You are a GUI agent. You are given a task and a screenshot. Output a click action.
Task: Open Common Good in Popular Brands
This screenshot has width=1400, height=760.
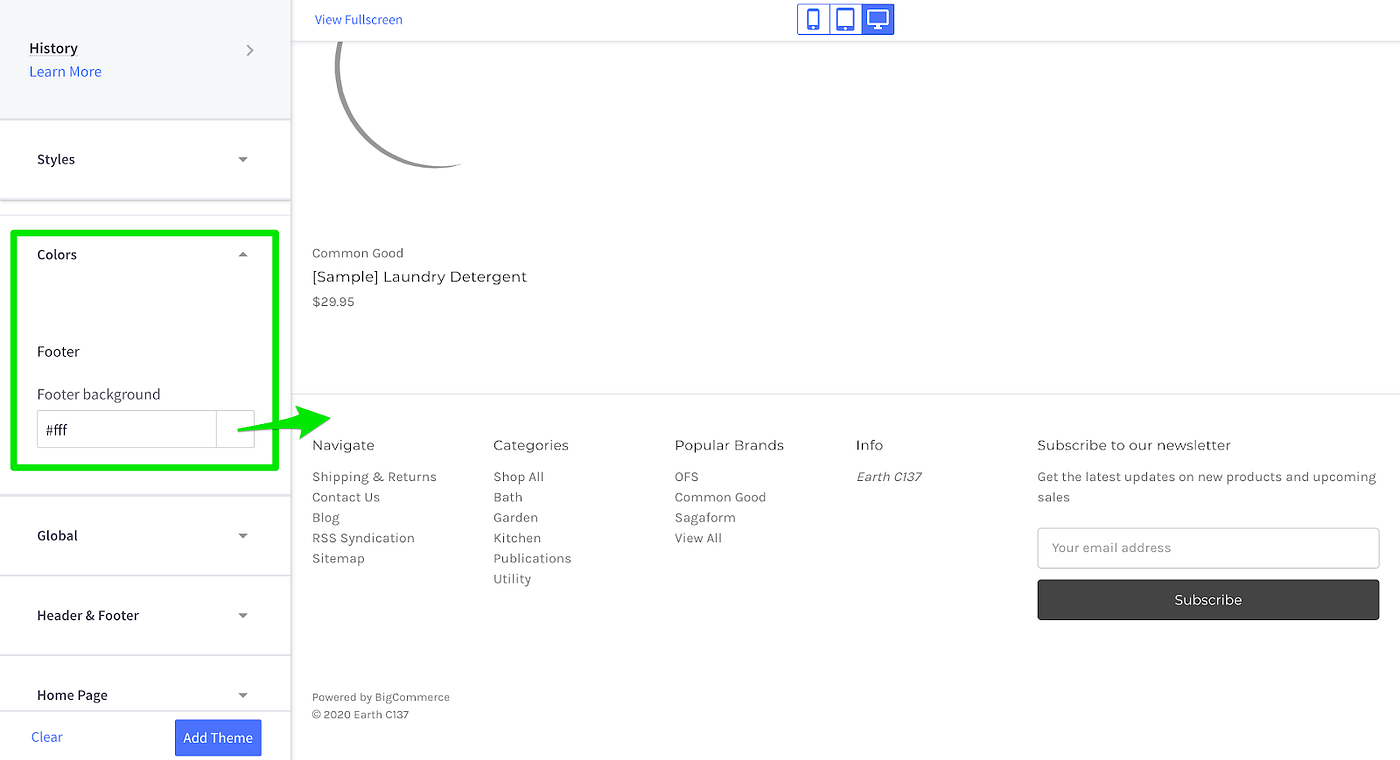click(720, 497)
